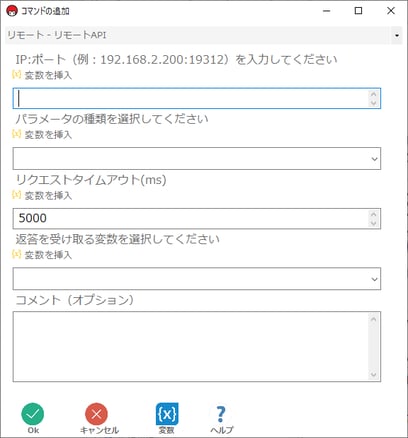Click the up arrow of the comment box scrollbar
The height and width of the screenshot is (438, 408).
click(374, 319)
